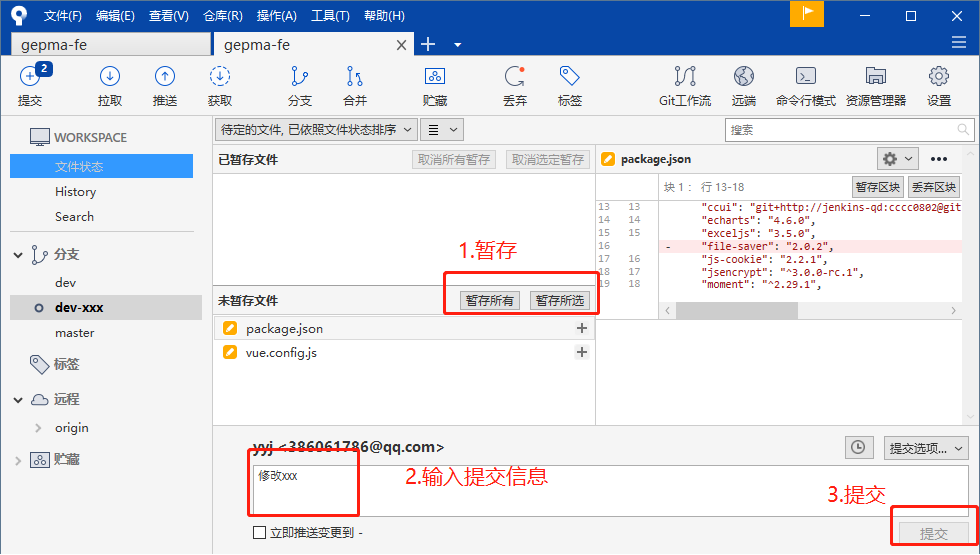
Task: Toggle 立即推送变更到 checkbox
Action: (x=259, y=532)
